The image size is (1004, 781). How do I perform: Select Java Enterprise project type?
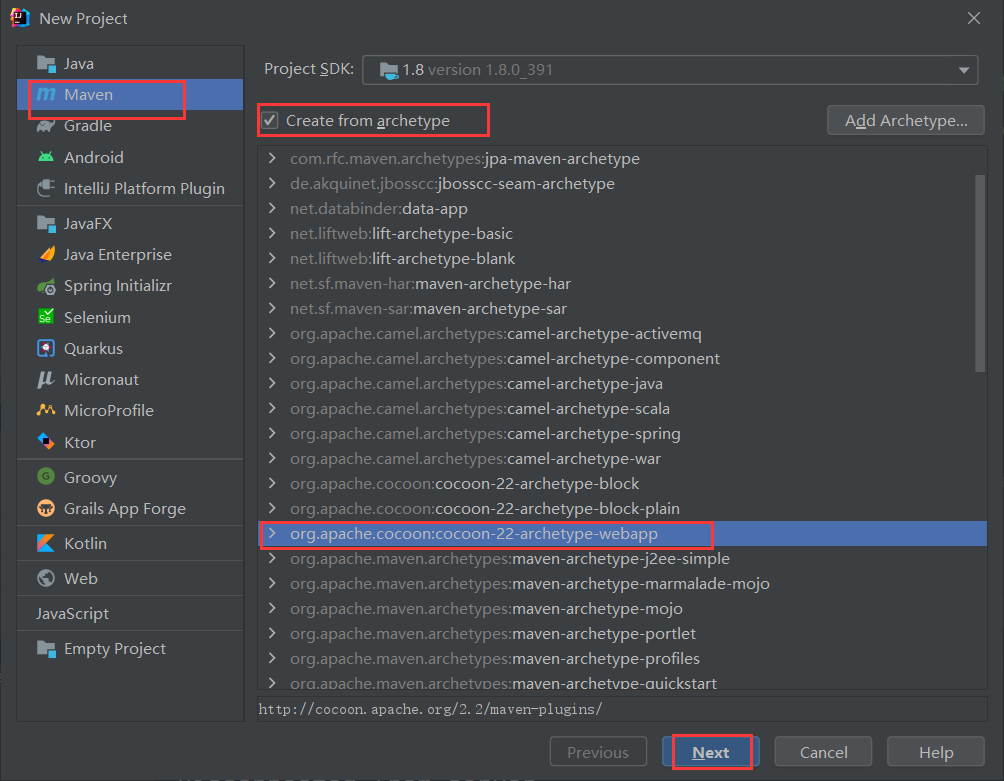[117, 255]
